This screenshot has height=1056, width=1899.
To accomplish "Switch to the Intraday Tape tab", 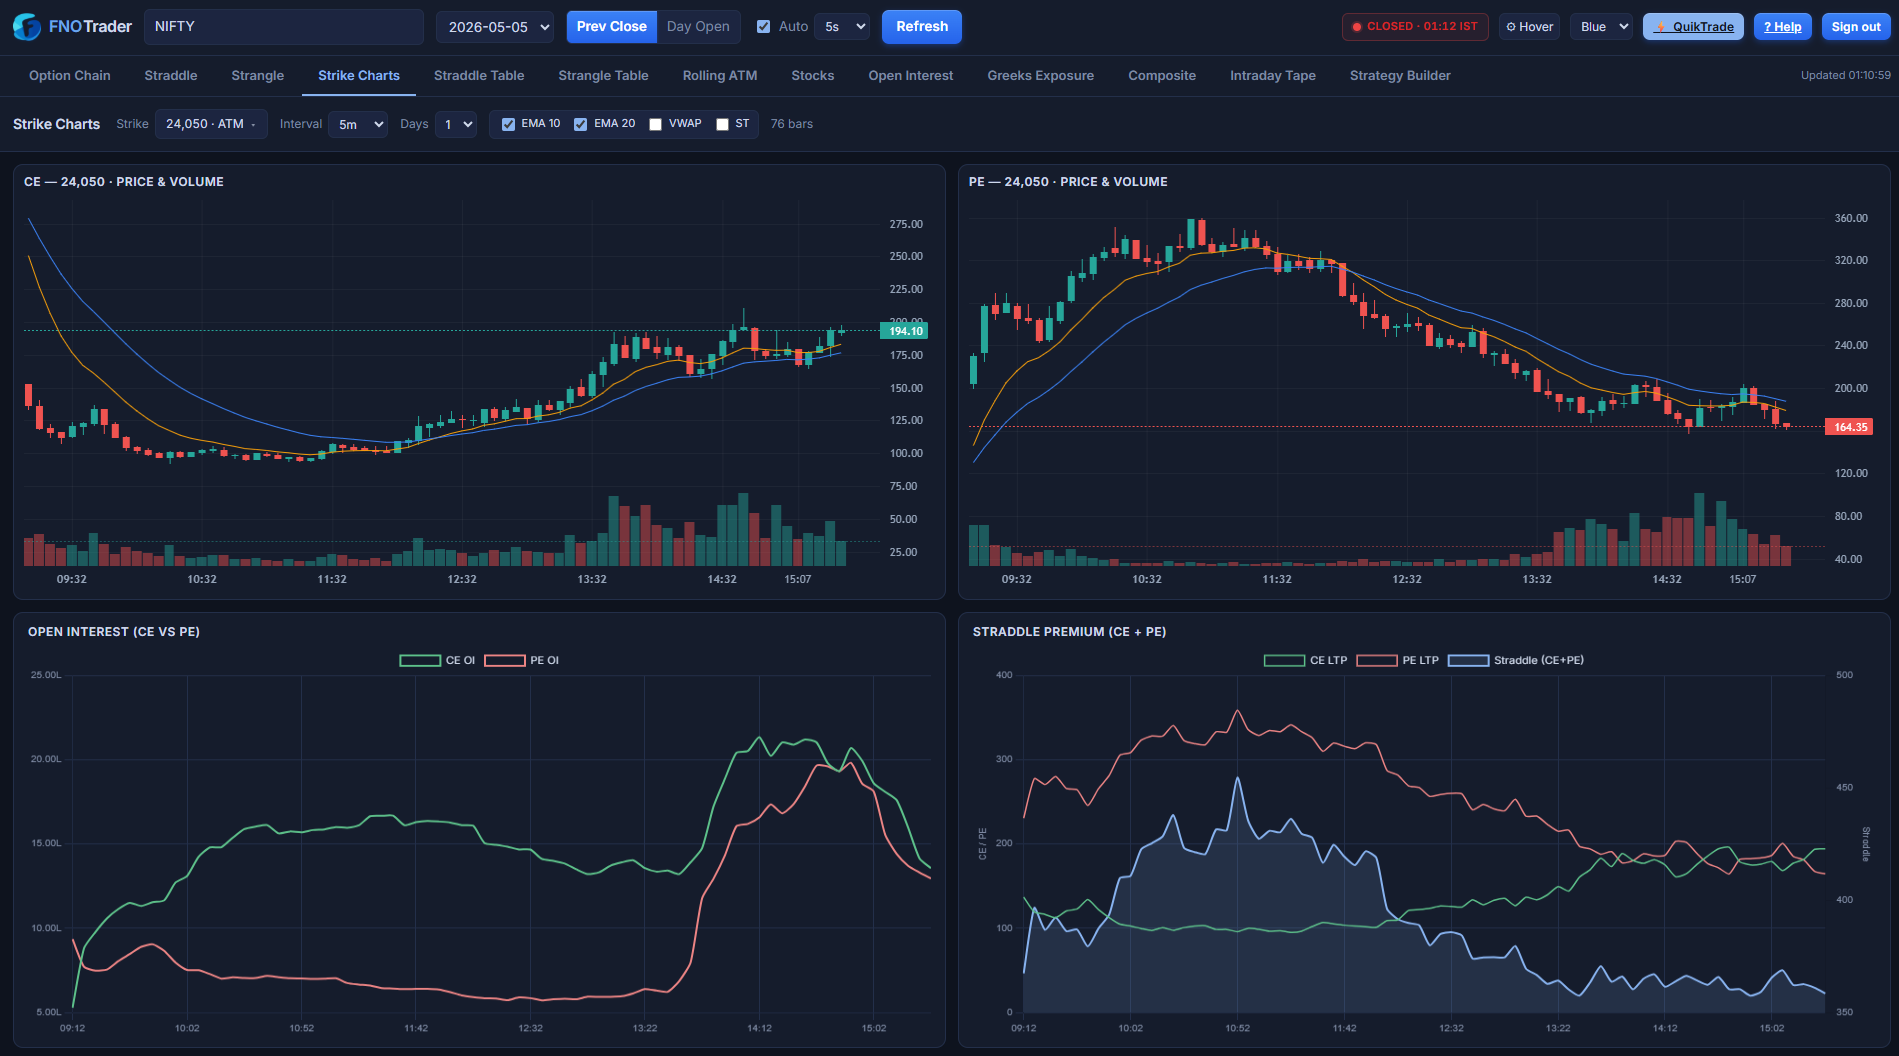I will point(1273,76).
